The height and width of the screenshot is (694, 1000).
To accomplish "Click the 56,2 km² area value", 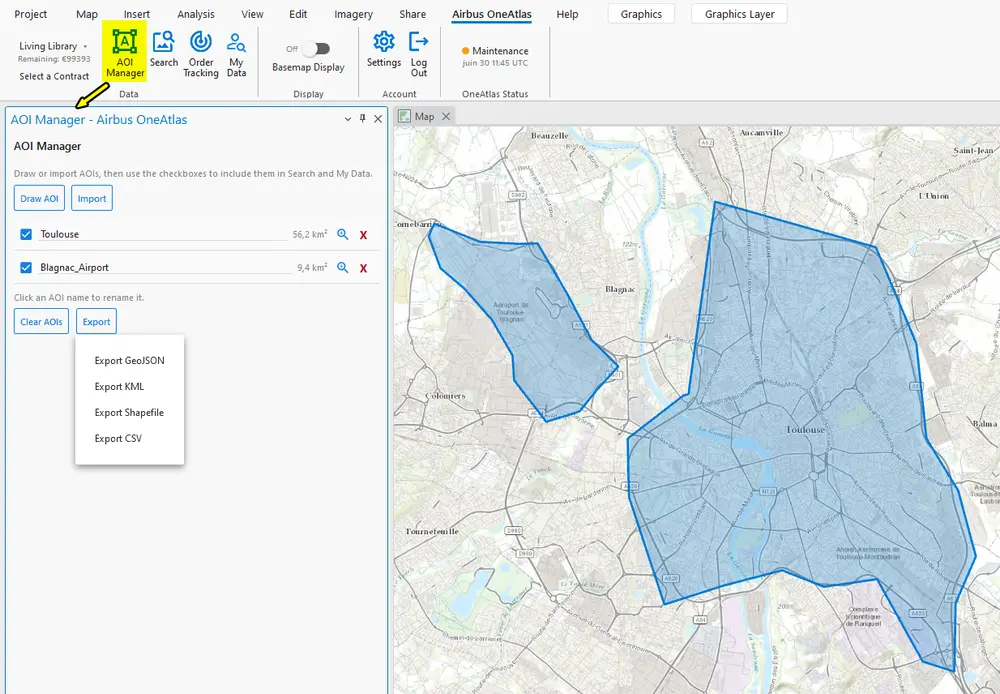I will click(x=310, y=234).
